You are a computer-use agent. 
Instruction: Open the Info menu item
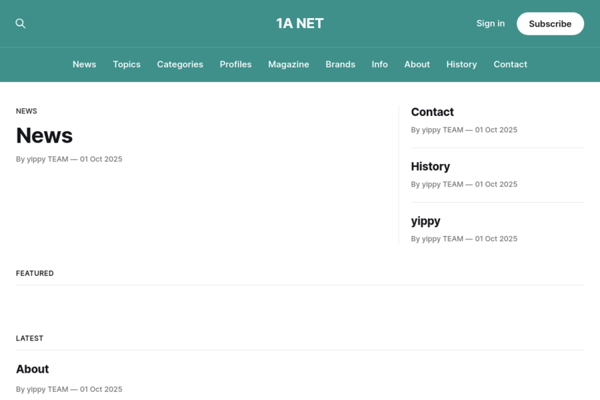tap(380, 64)
